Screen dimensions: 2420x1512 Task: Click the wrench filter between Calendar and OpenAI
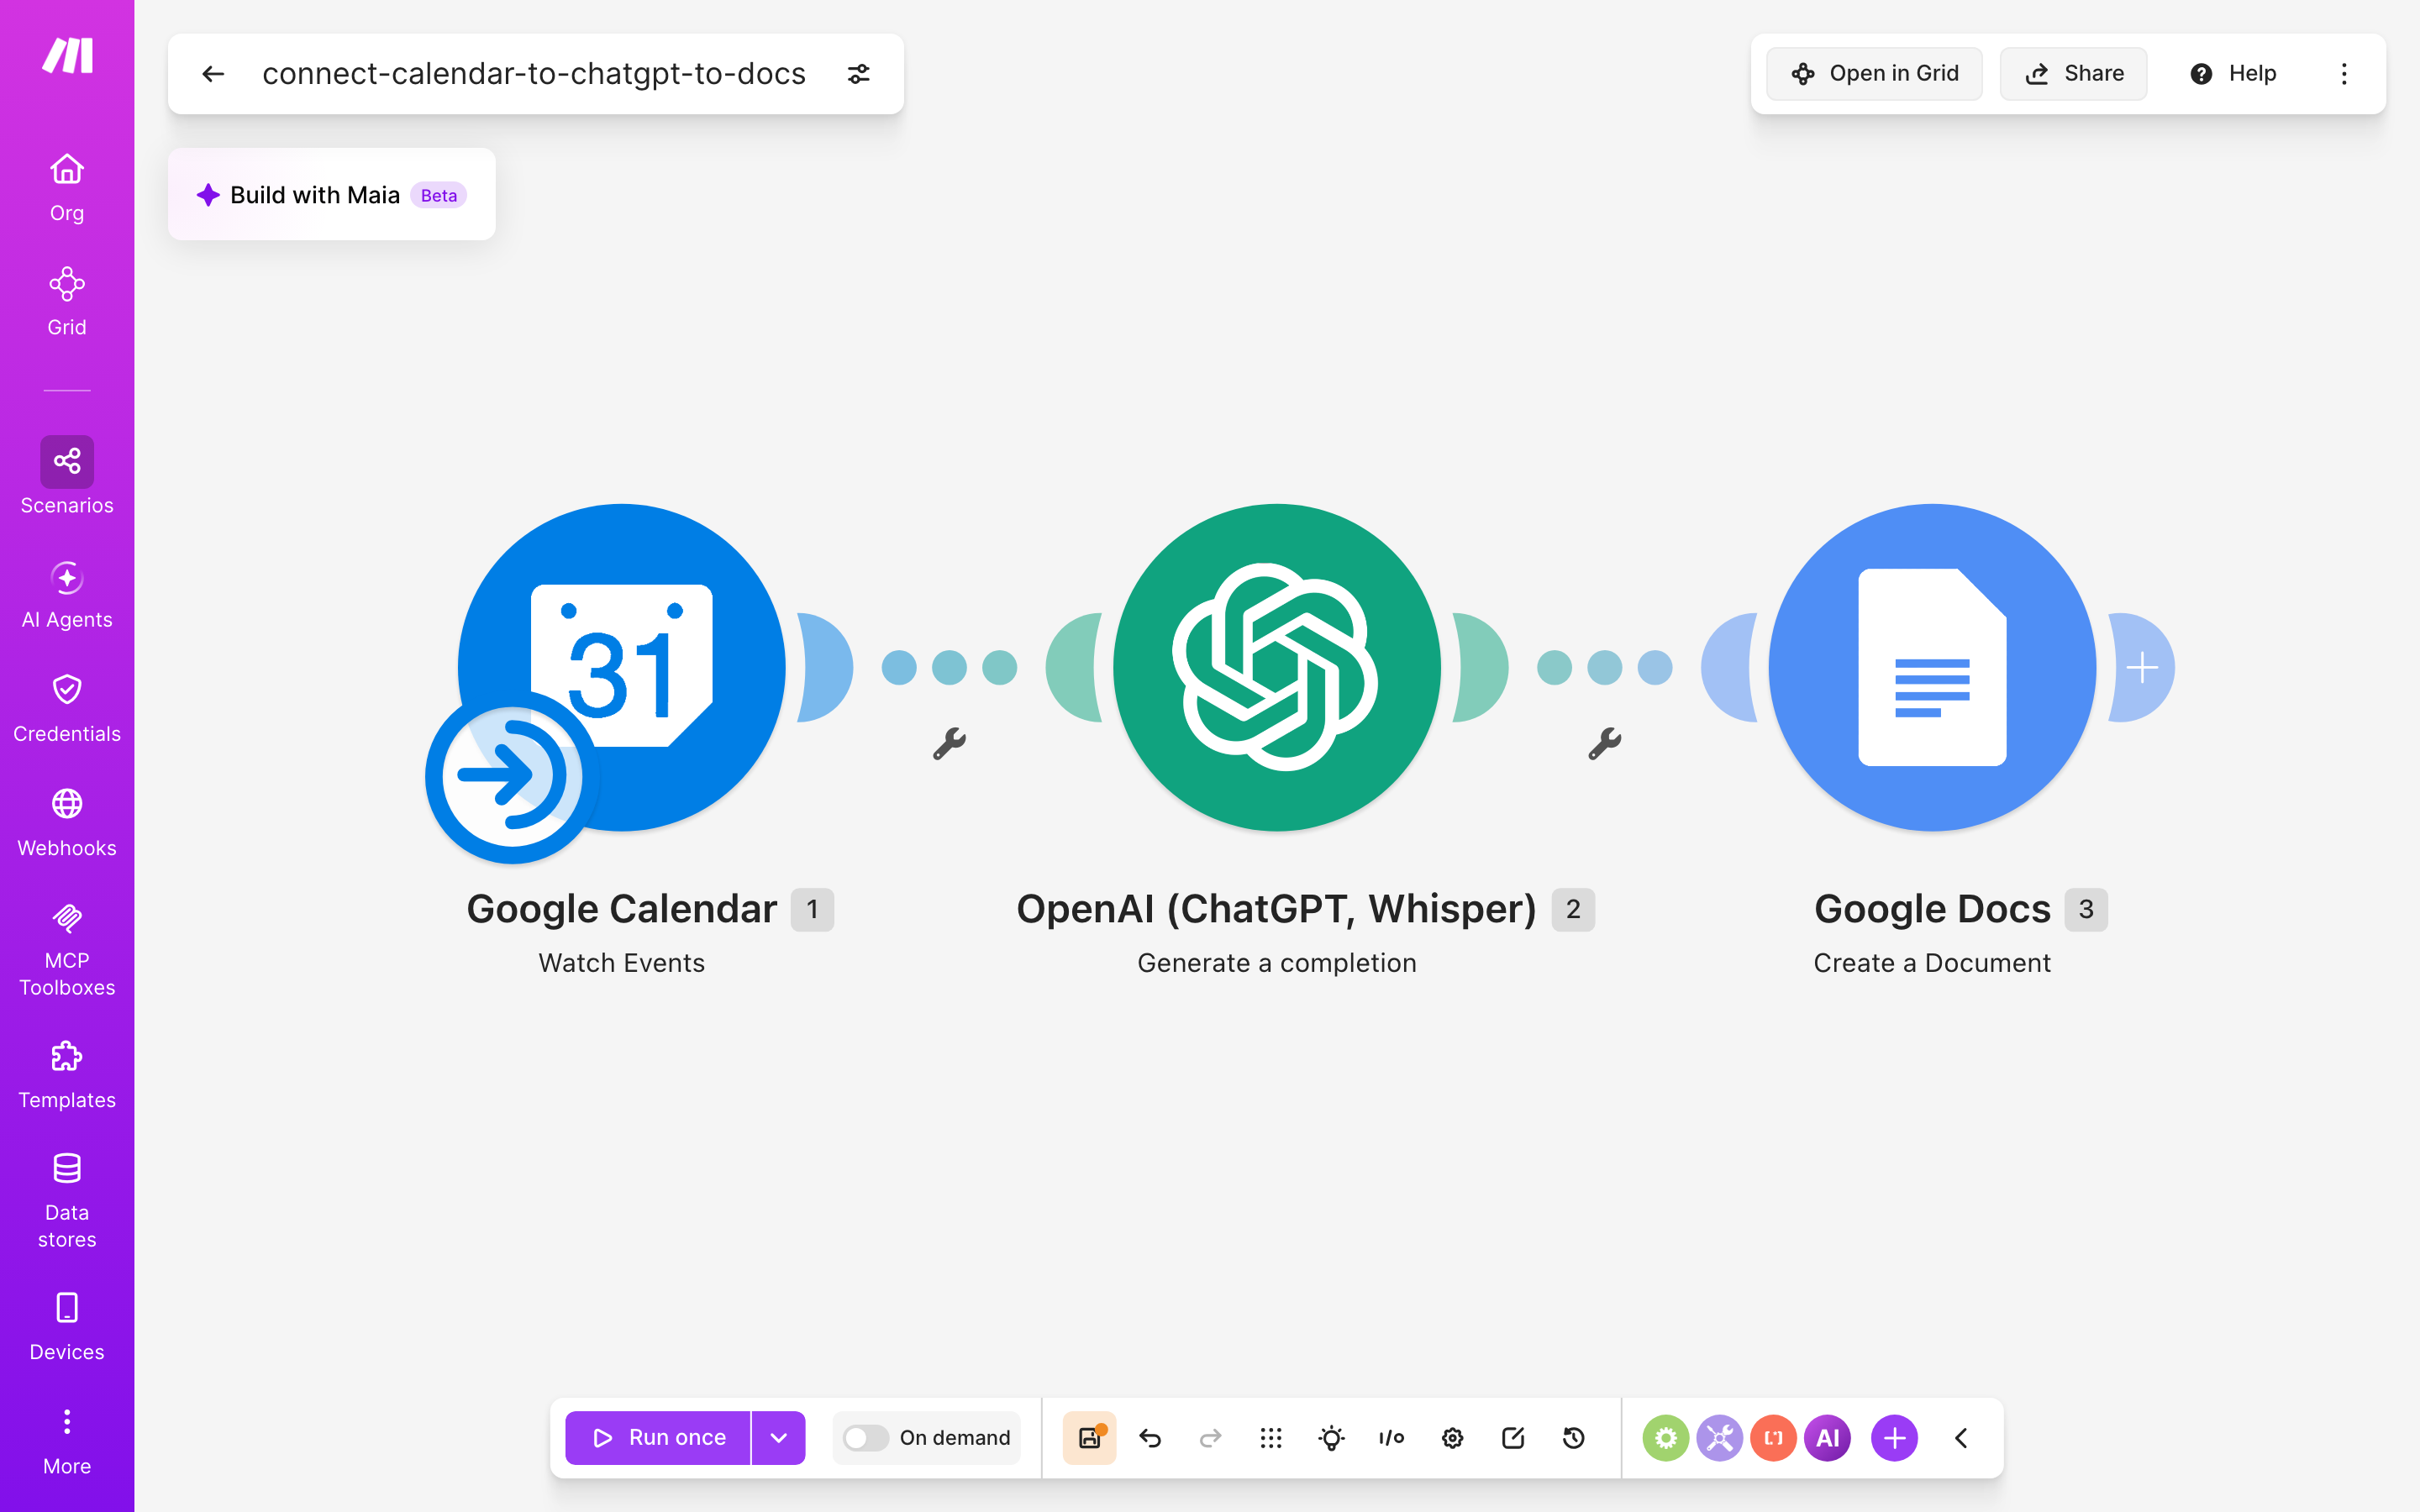coord(949,743)
